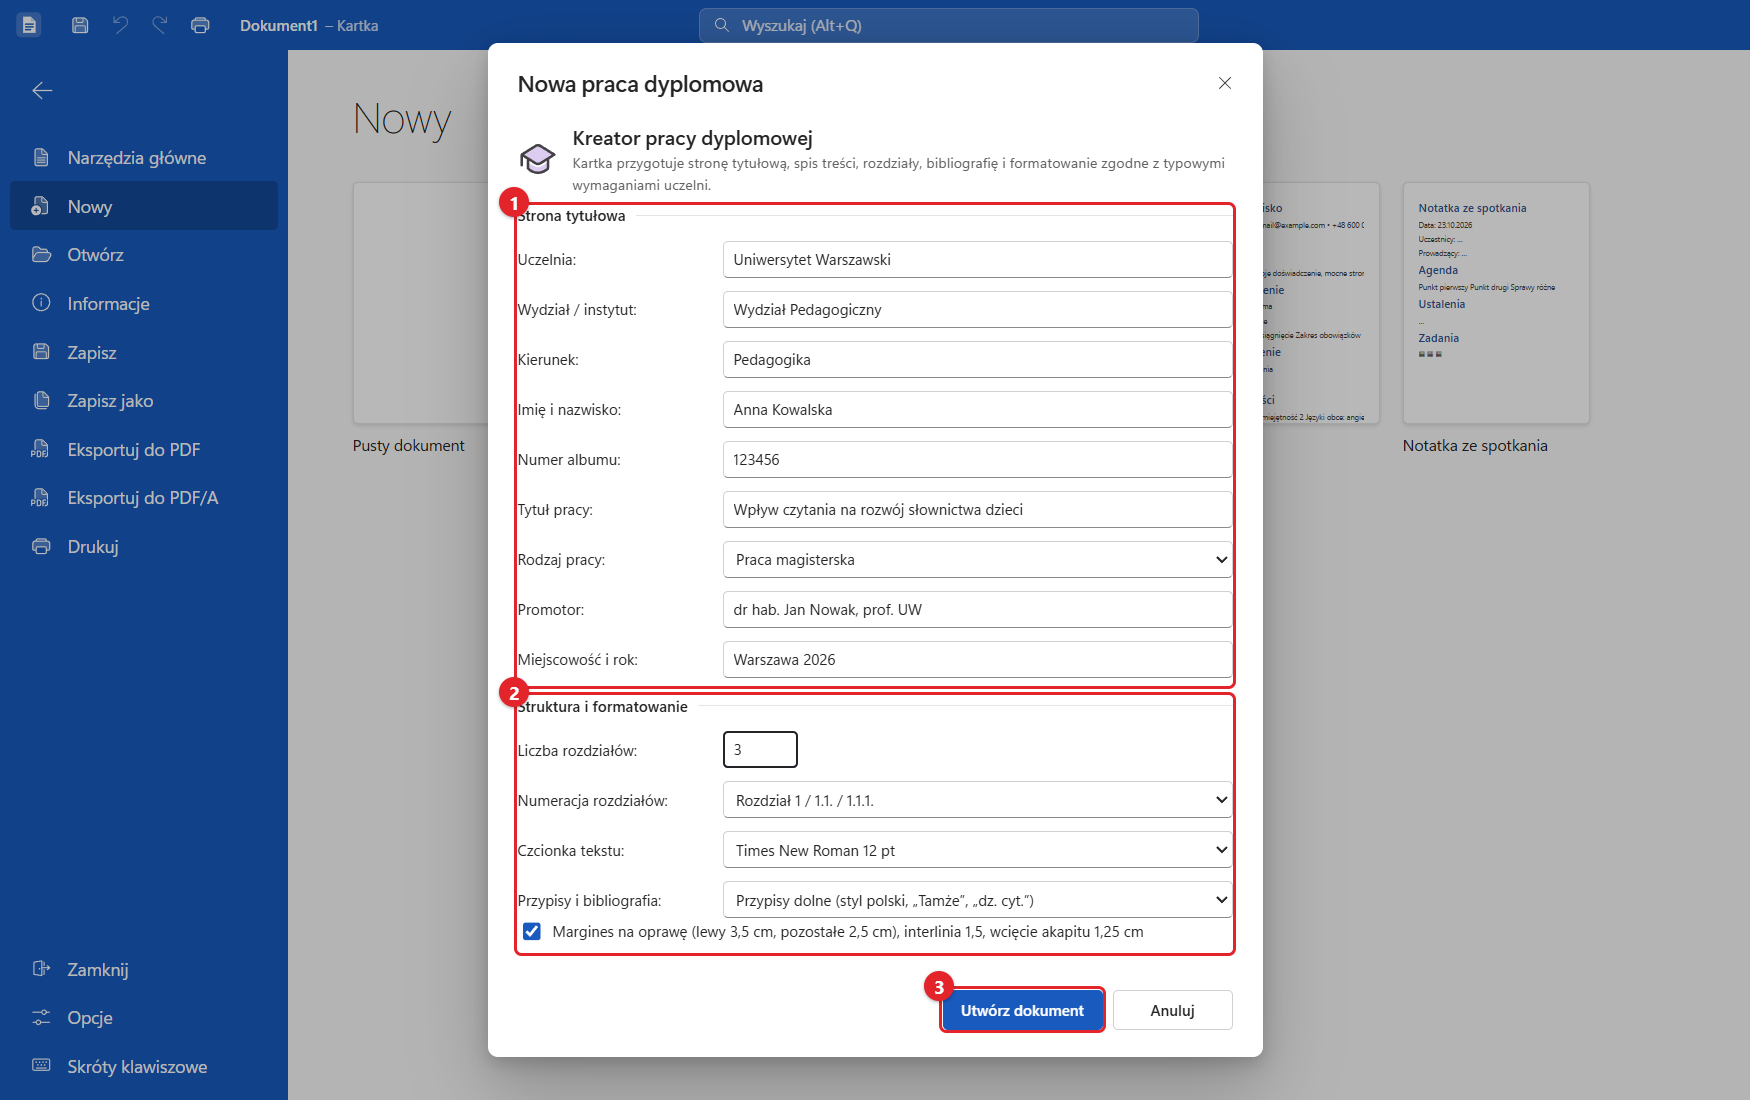Click the app document icon at top left
The width and height of the screenshot is (1750, 1100).
(x=29, y=25)
